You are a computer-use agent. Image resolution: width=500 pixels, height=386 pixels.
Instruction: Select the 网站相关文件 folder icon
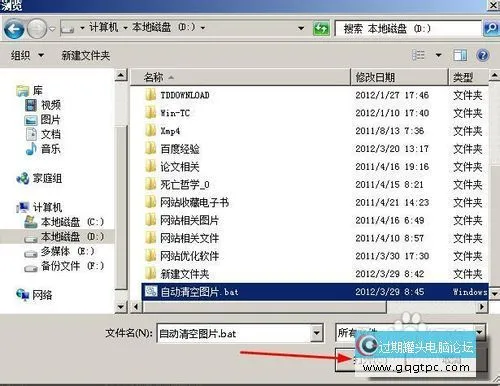click(151, 238)
